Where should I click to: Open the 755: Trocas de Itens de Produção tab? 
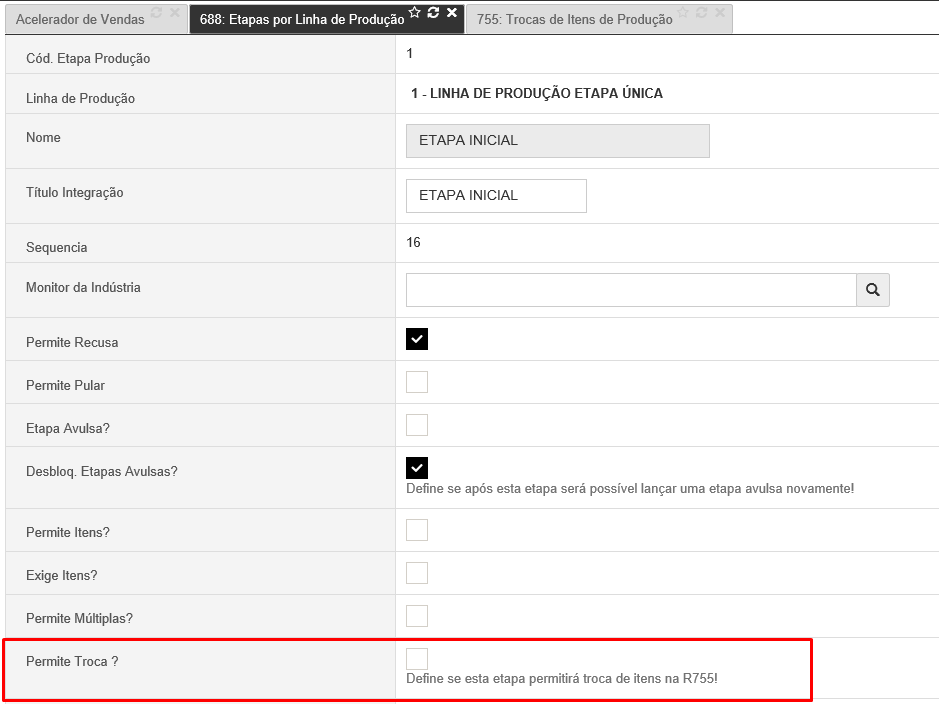574,20
